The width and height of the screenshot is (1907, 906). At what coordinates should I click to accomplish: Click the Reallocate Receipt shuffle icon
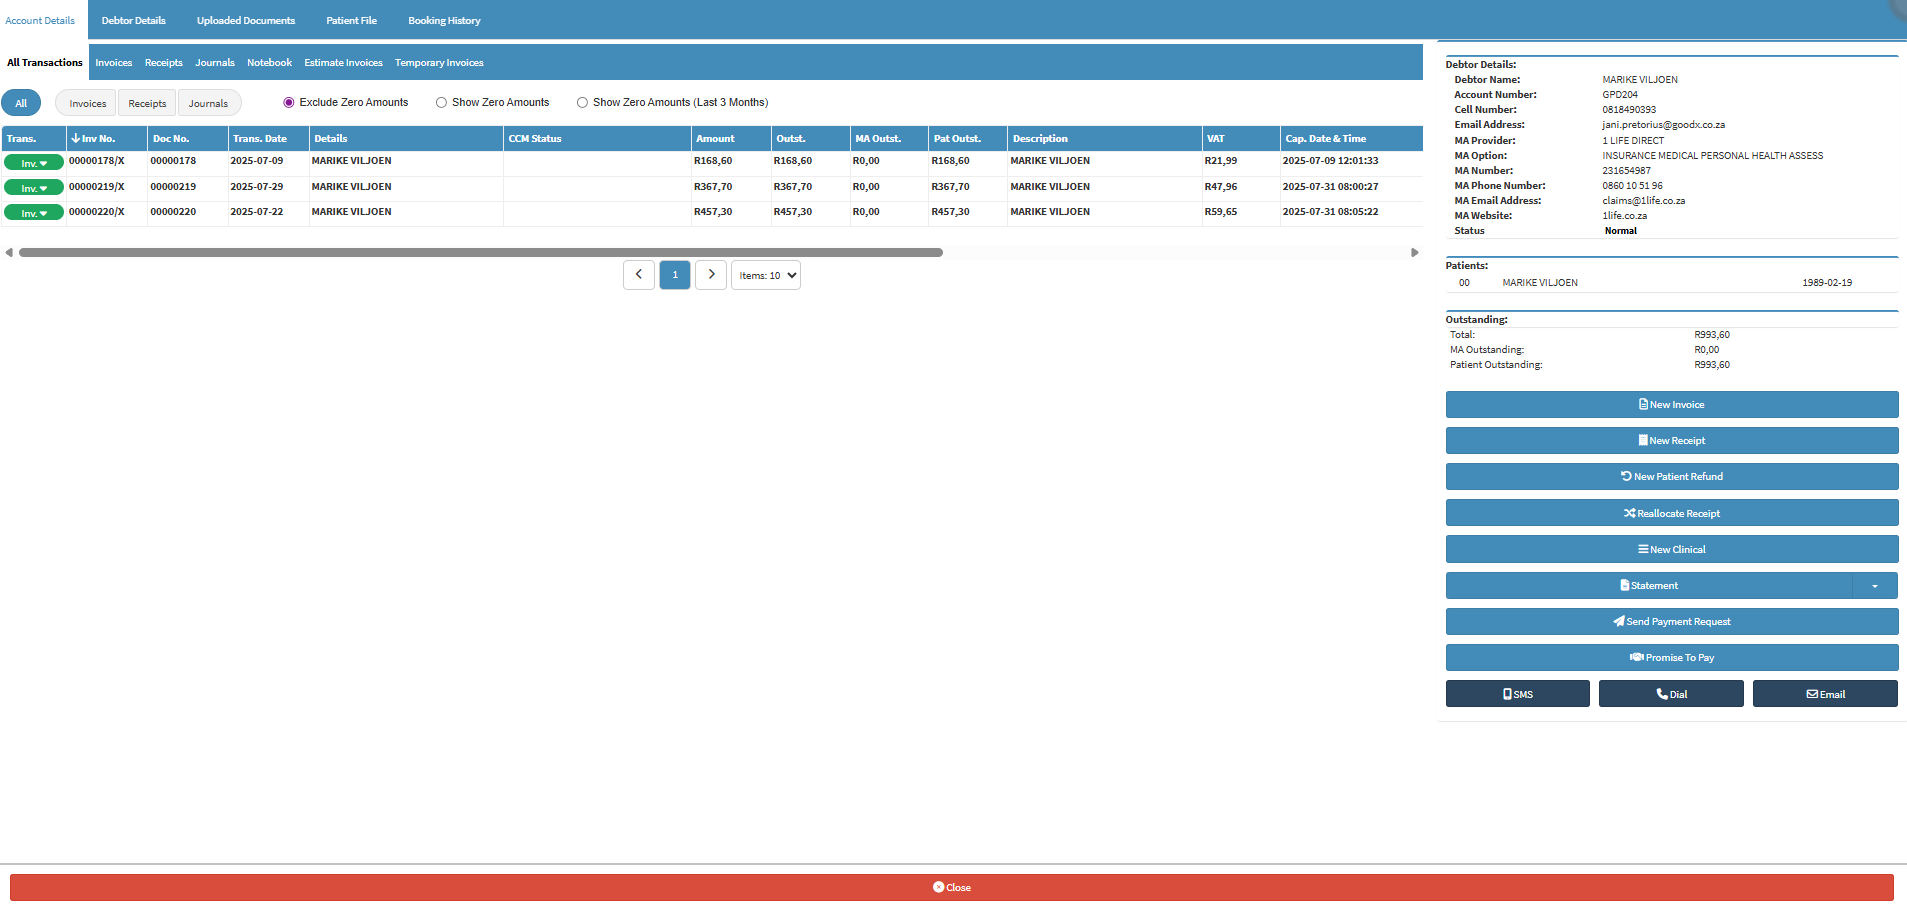point(1629,514)
